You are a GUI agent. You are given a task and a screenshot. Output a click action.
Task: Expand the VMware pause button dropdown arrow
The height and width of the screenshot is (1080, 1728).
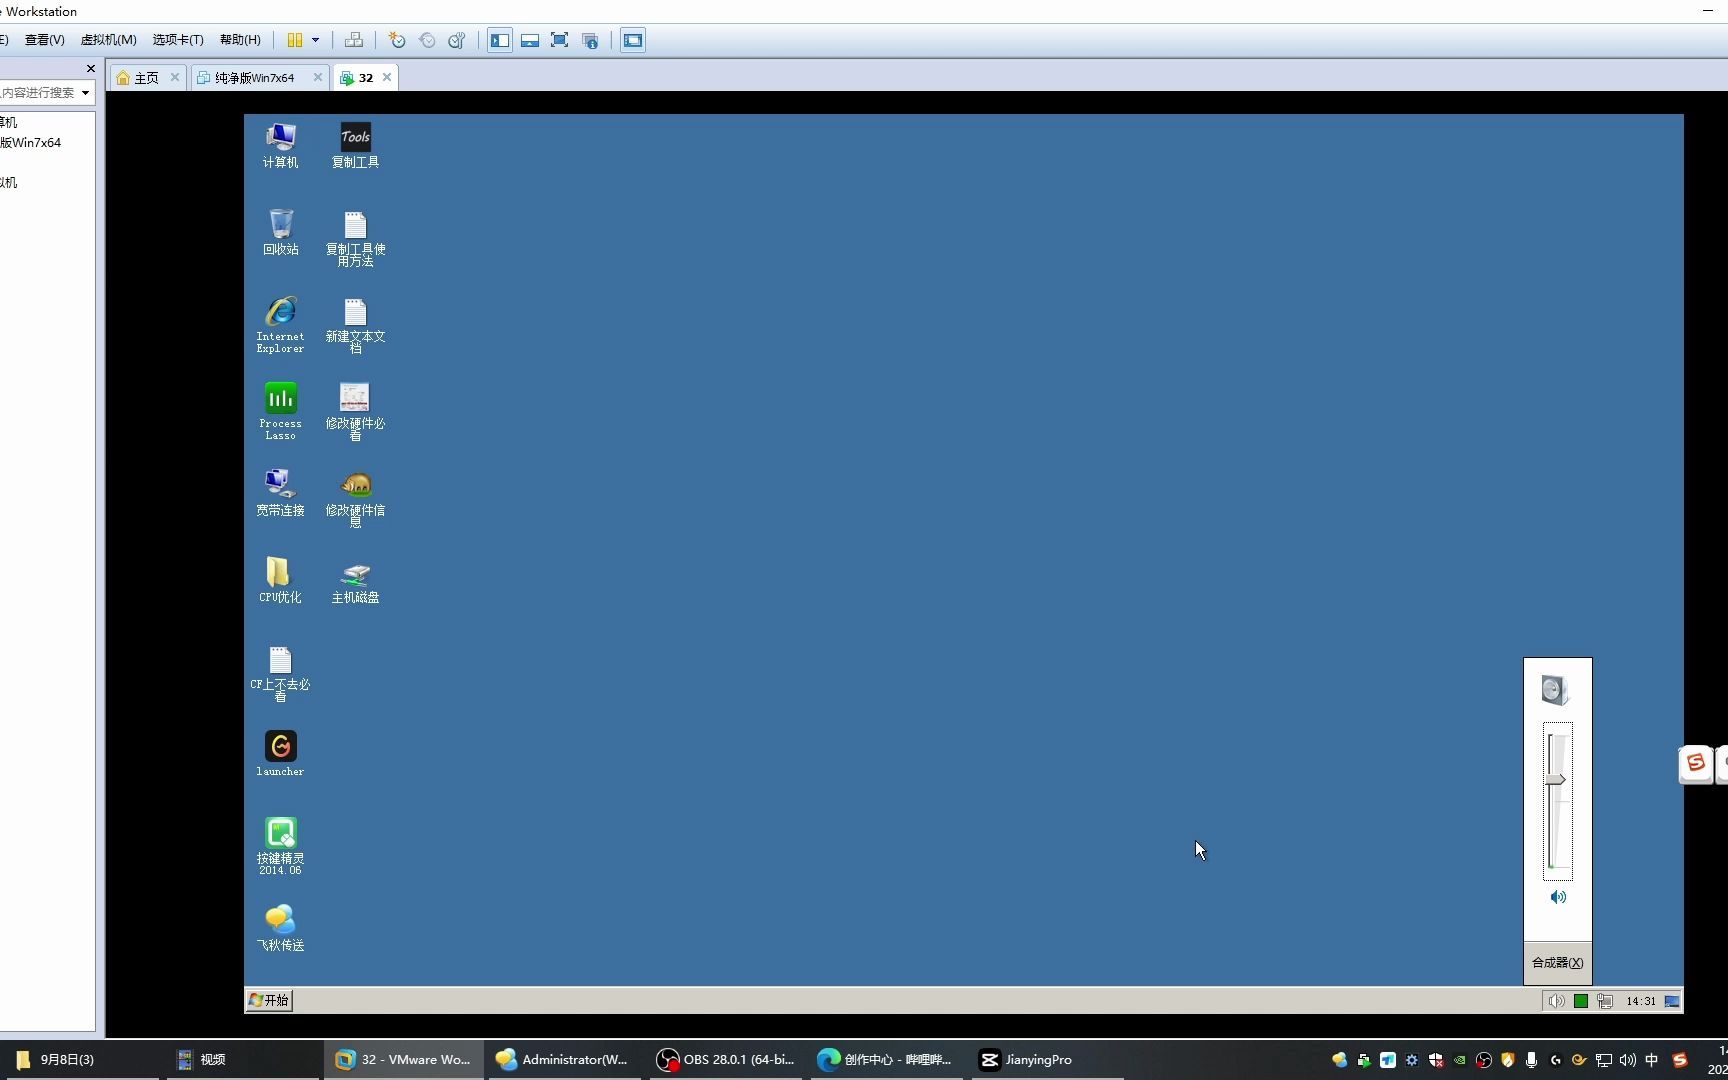click(315, 40)
